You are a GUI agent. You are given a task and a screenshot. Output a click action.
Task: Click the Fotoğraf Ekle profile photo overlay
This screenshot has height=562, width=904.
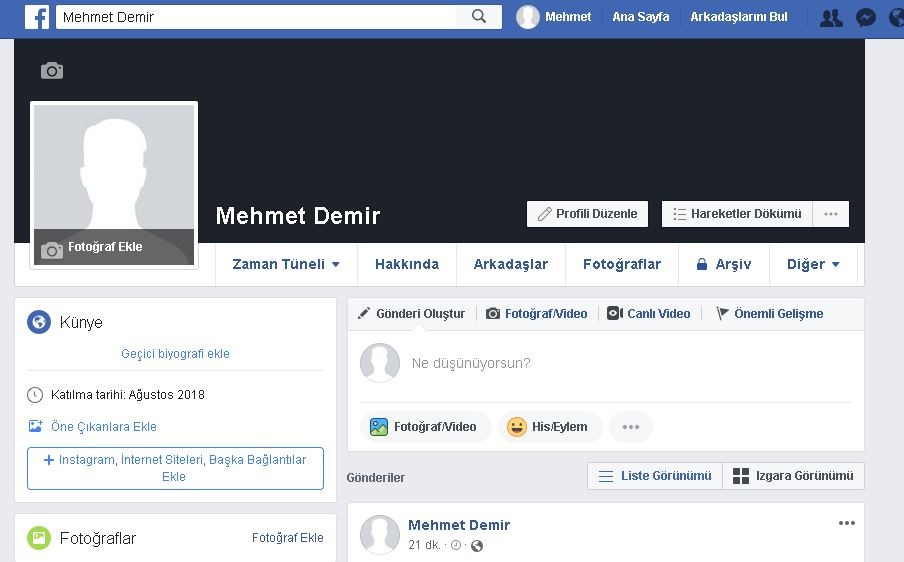point(114,247)
